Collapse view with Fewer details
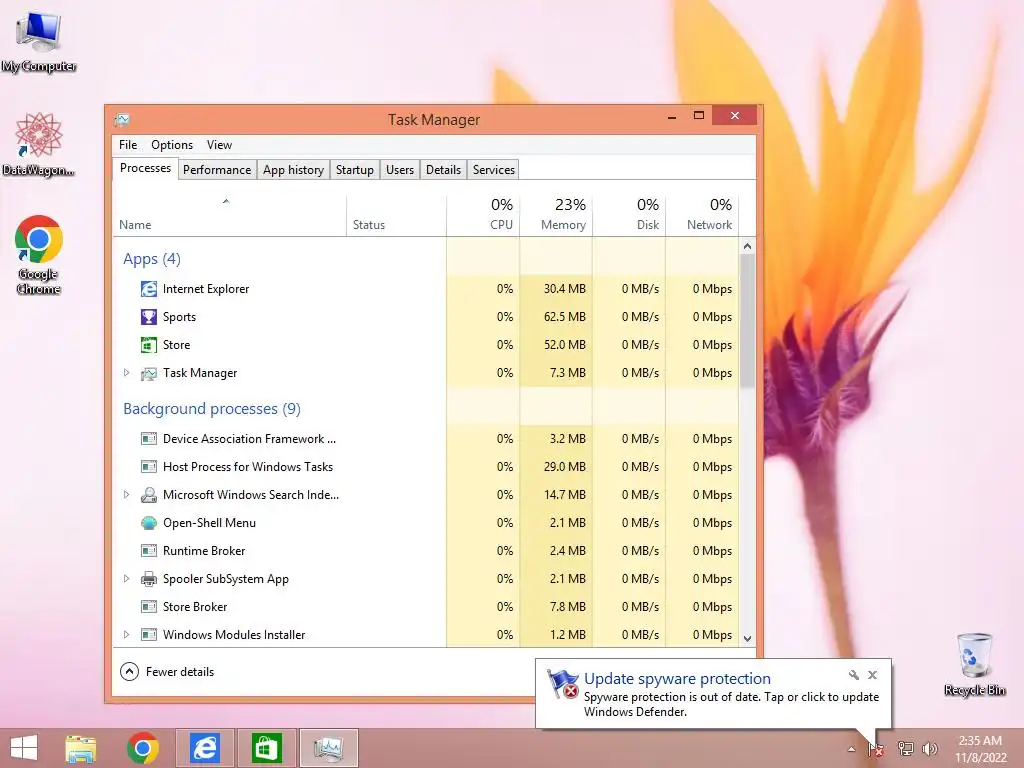 point(167,671)
